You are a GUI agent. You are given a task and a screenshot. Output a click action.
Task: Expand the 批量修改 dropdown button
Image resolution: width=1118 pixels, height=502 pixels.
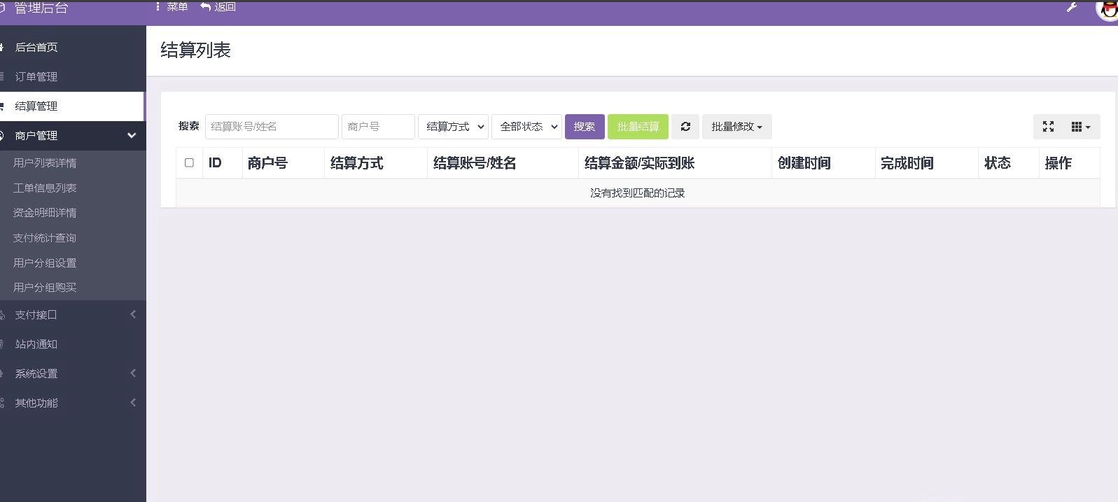(737, 127)
